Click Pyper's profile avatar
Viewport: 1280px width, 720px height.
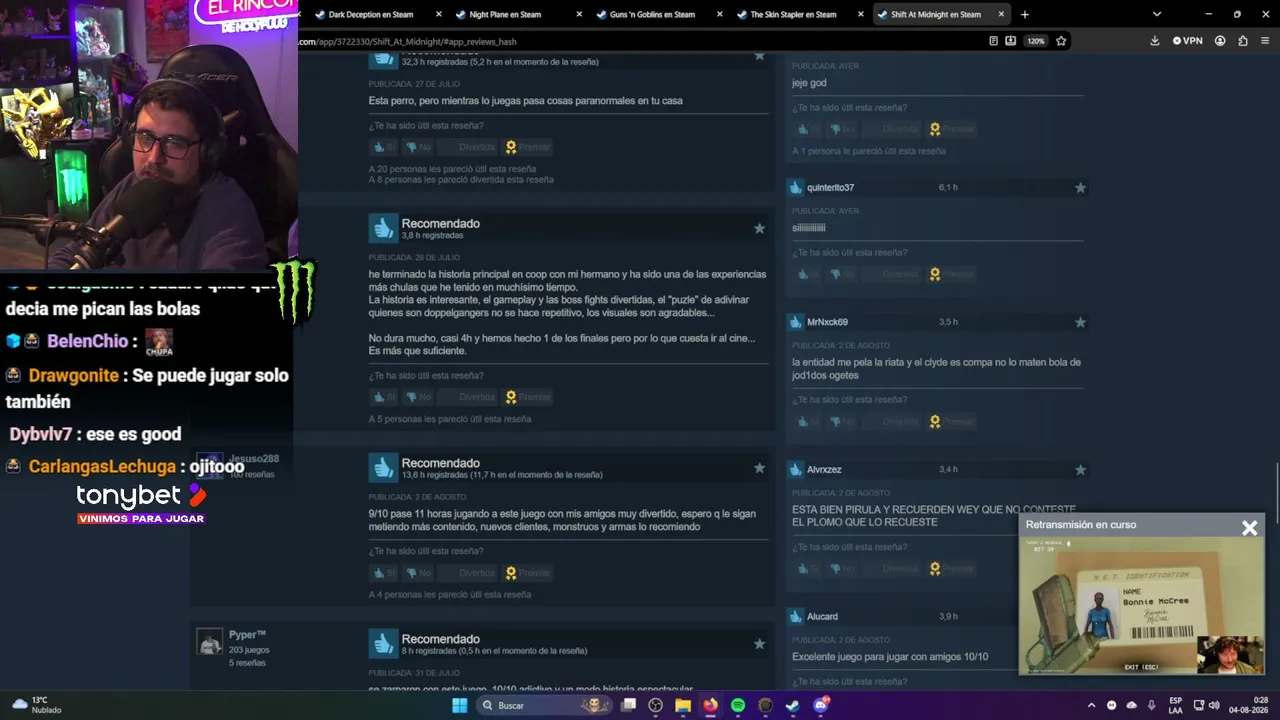coord(209,641)
